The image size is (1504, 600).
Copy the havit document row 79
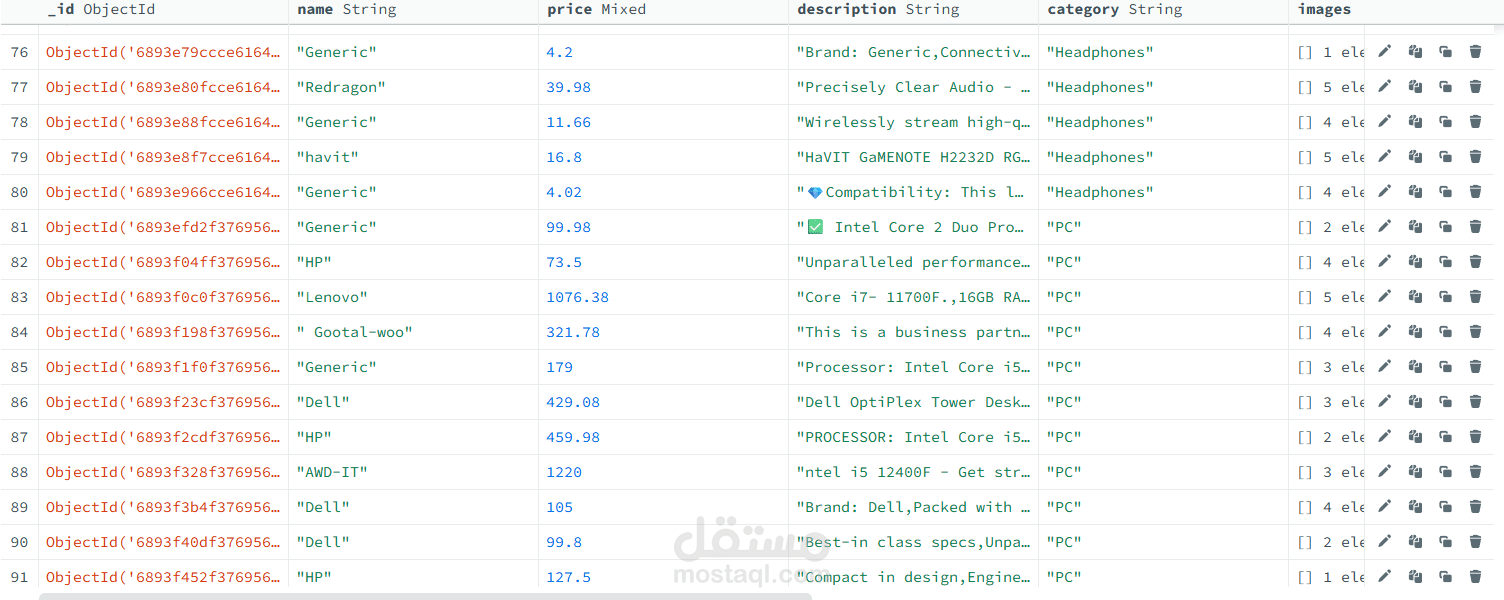point(1415,157)
